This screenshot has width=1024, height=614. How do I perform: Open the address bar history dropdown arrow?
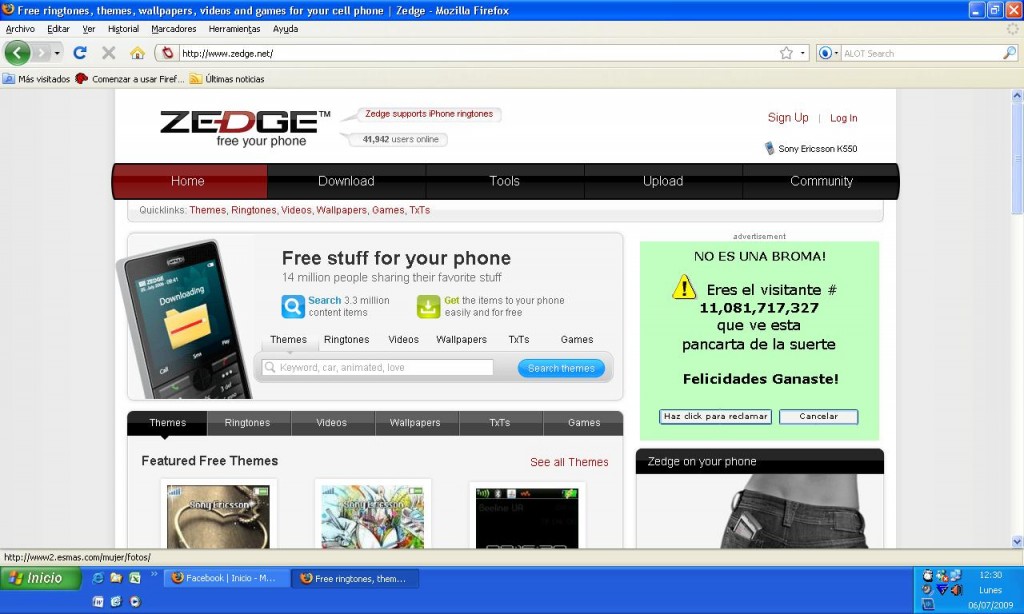point(803,53)
